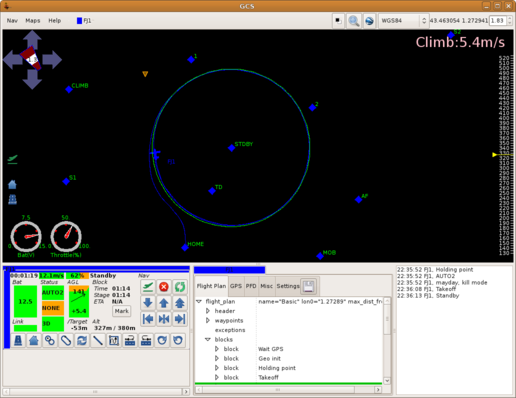Click the globe map-download toolbar icon

[369, 21]
